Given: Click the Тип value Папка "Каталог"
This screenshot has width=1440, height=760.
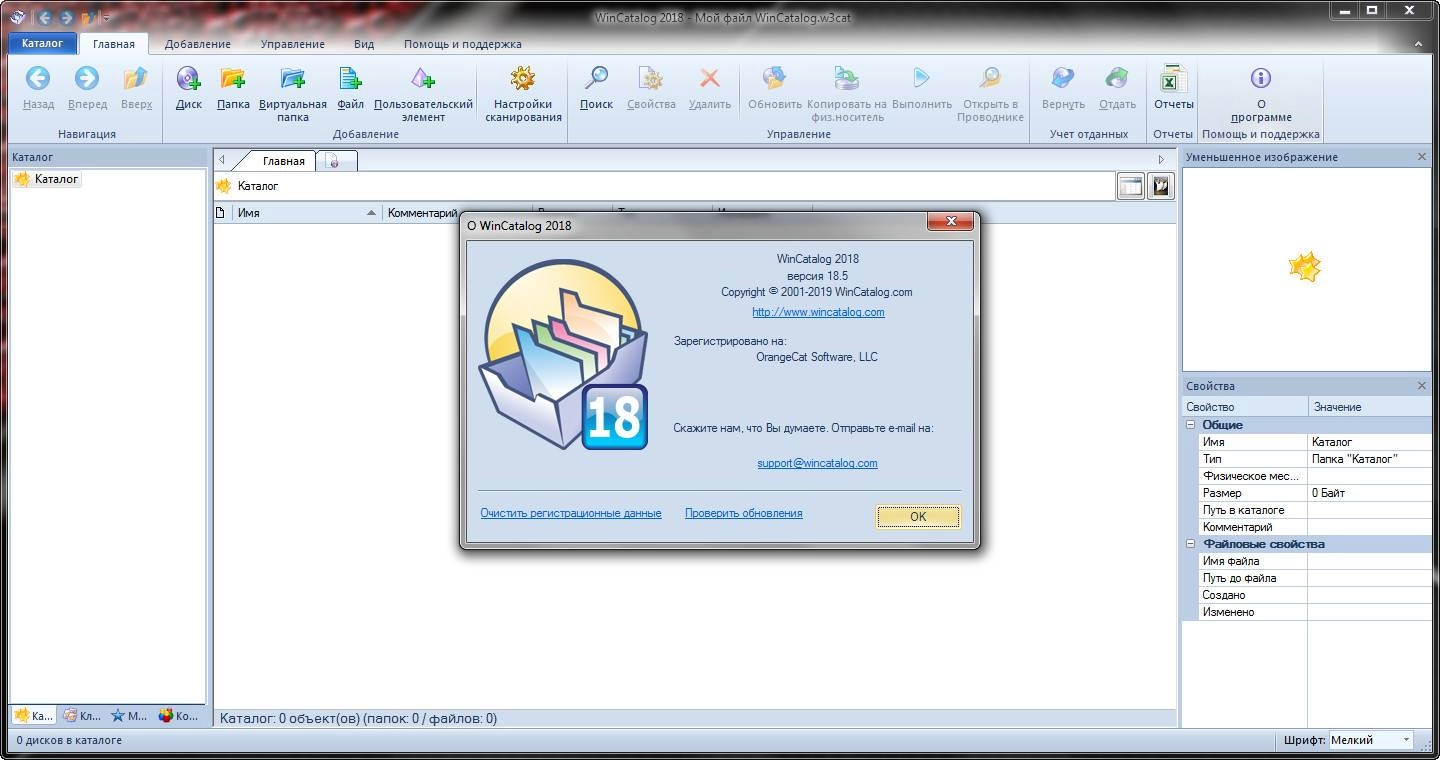Looking at the screenshot, I should click(x=1370, y=459).
